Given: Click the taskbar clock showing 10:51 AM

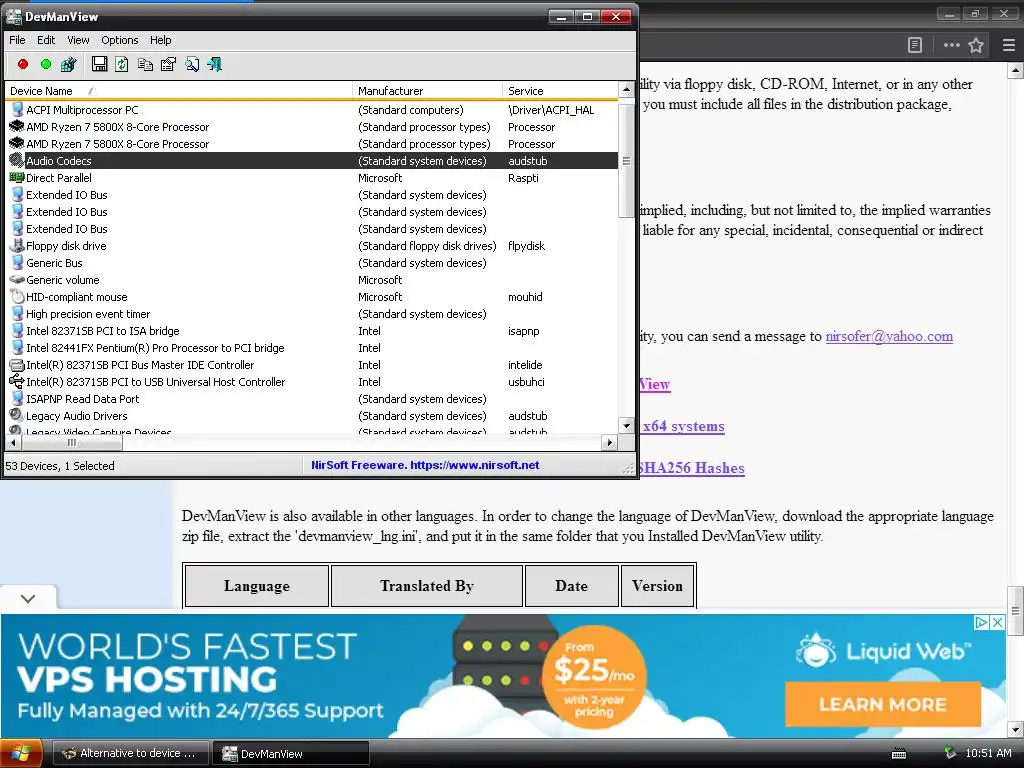Looking at the screenshot, I should tap(988, 753).
